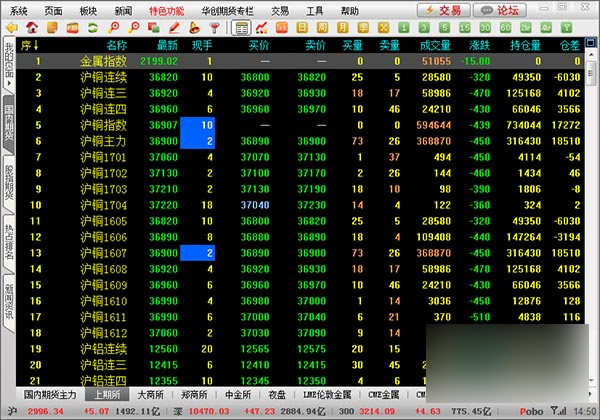Open the 工具 menu
The width and height of the screenshot is (600, 420).
[x=315, y=11]
